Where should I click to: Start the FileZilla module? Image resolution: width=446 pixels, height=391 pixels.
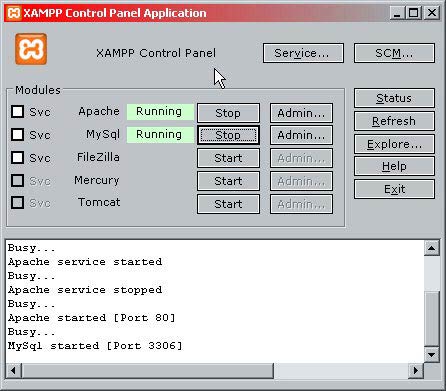click(x=228, y=158)
